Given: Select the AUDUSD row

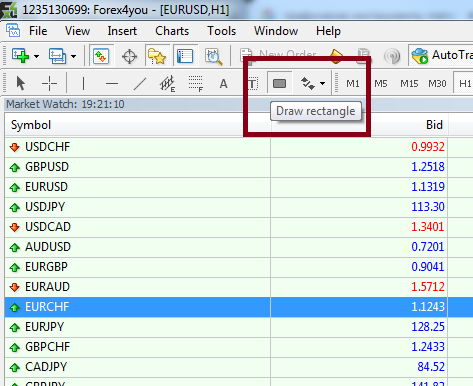Looking at the screenshot, I should click(x=239, y=247).
